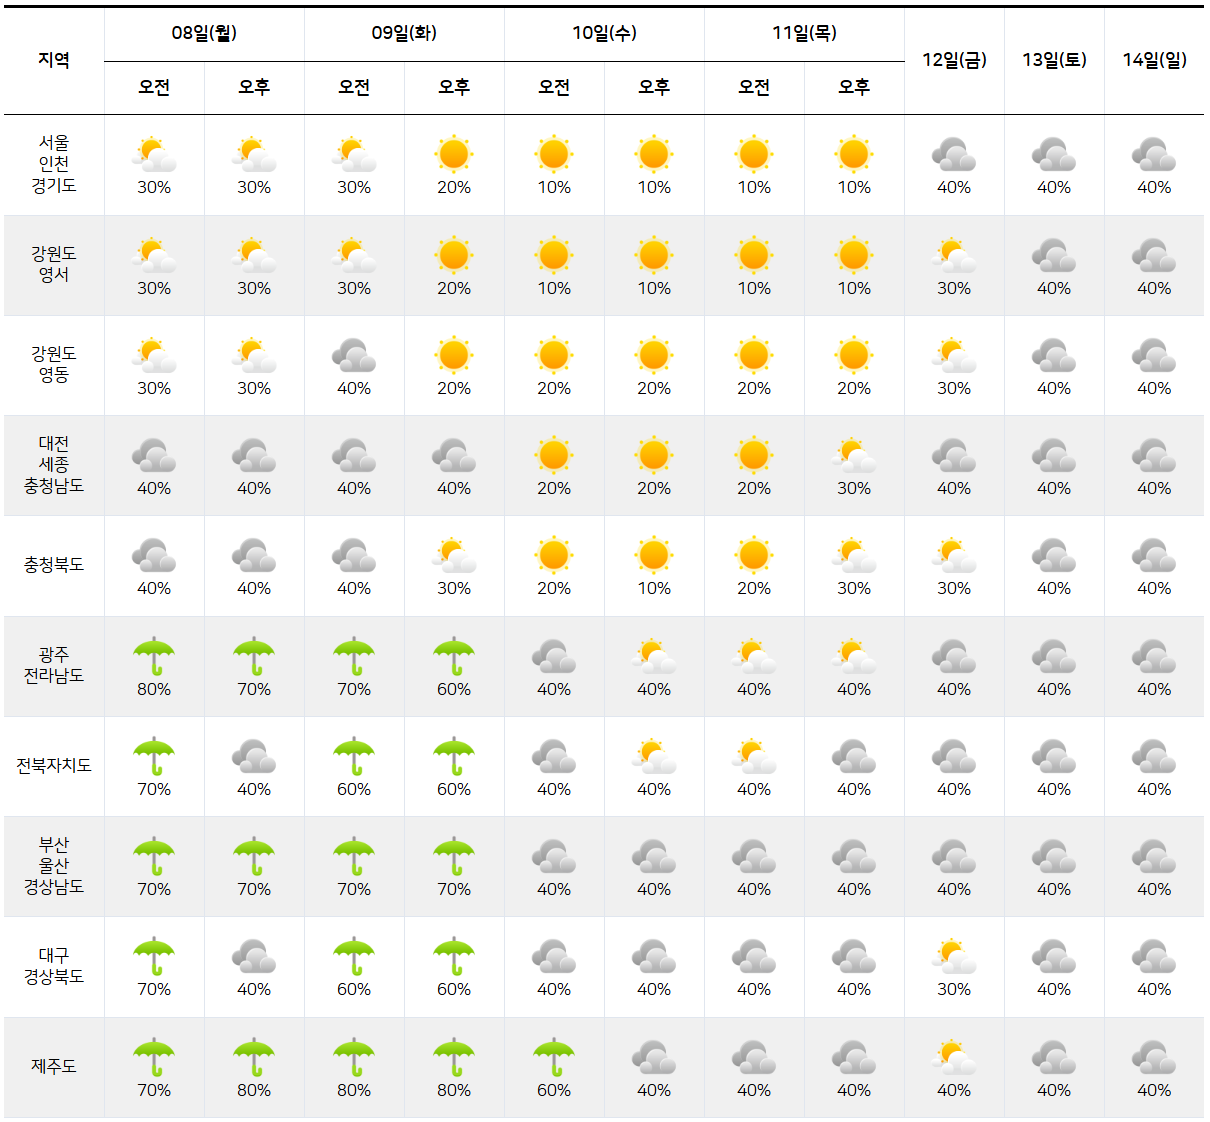Select the 09일(화) date header
This screenshot has width=1210, height=1122.
pos(404,33)
